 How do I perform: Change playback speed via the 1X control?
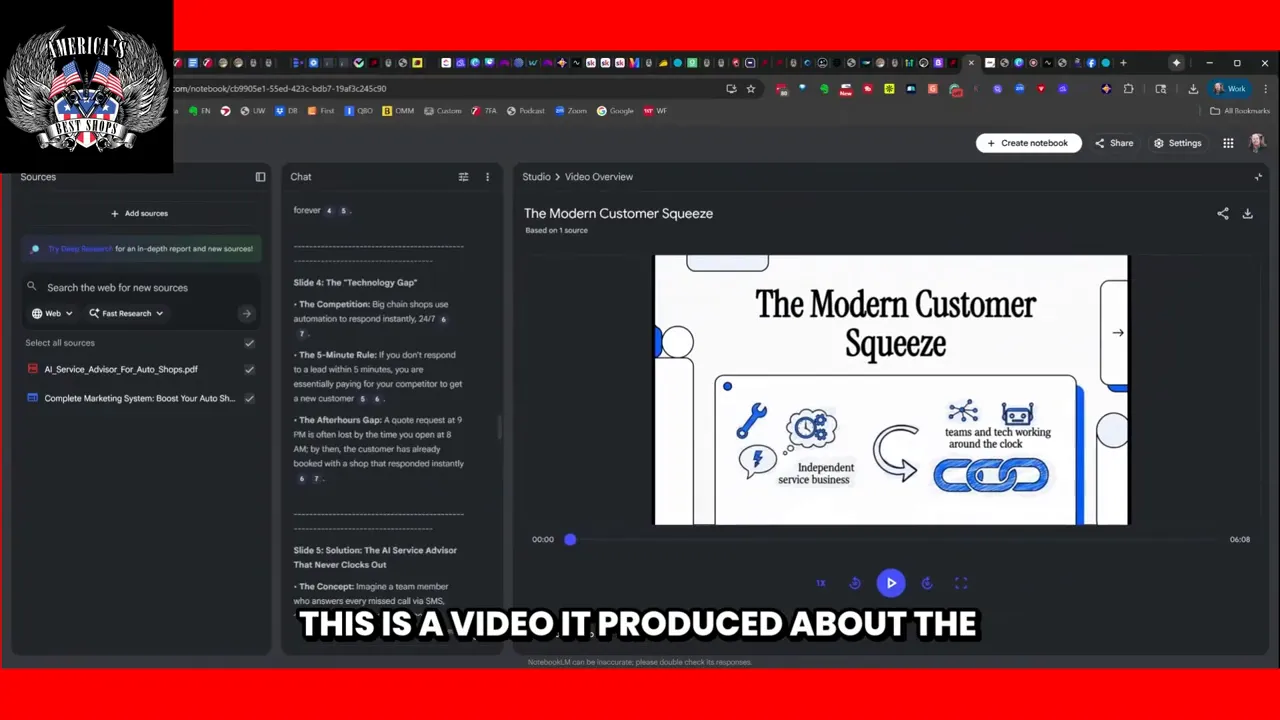tap(820, 583)
